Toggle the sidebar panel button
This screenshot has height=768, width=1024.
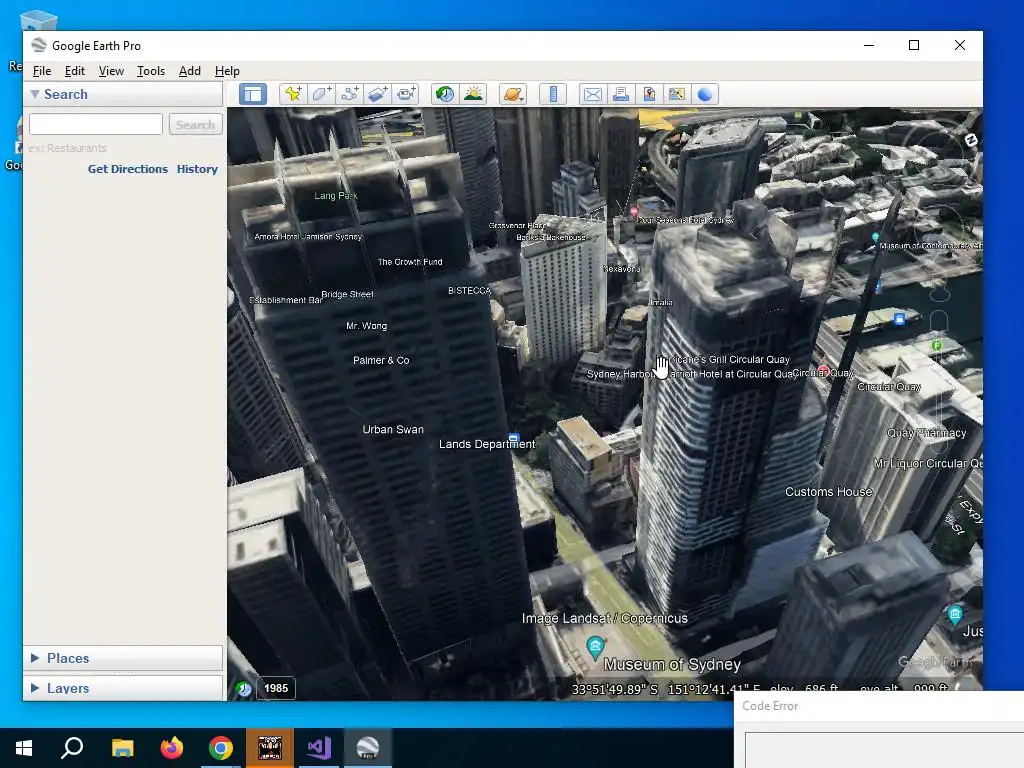(x=253, y=94)
